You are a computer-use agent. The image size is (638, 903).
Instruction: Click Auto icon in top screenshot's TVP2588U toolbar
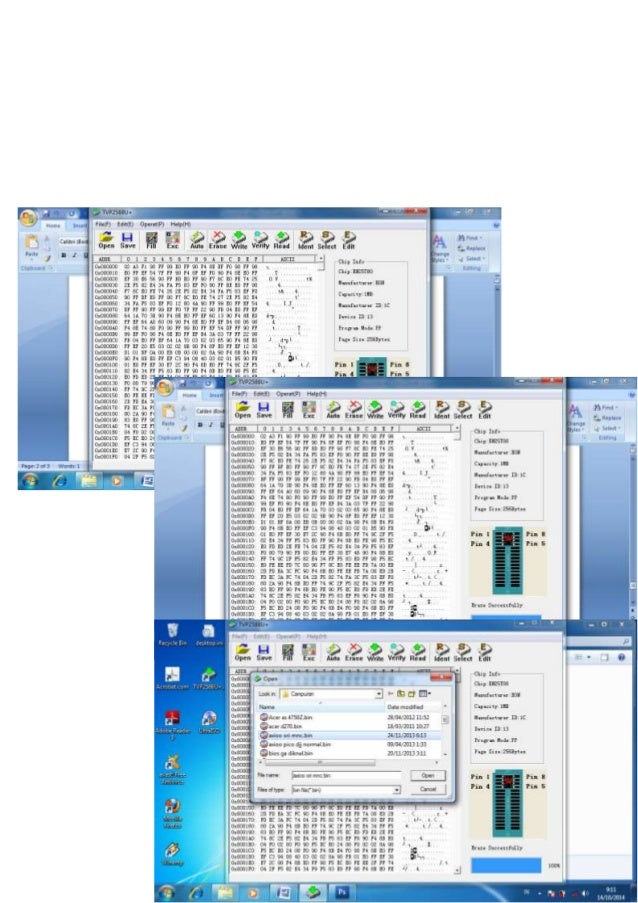pyautogui.click(x=197, y=240)
